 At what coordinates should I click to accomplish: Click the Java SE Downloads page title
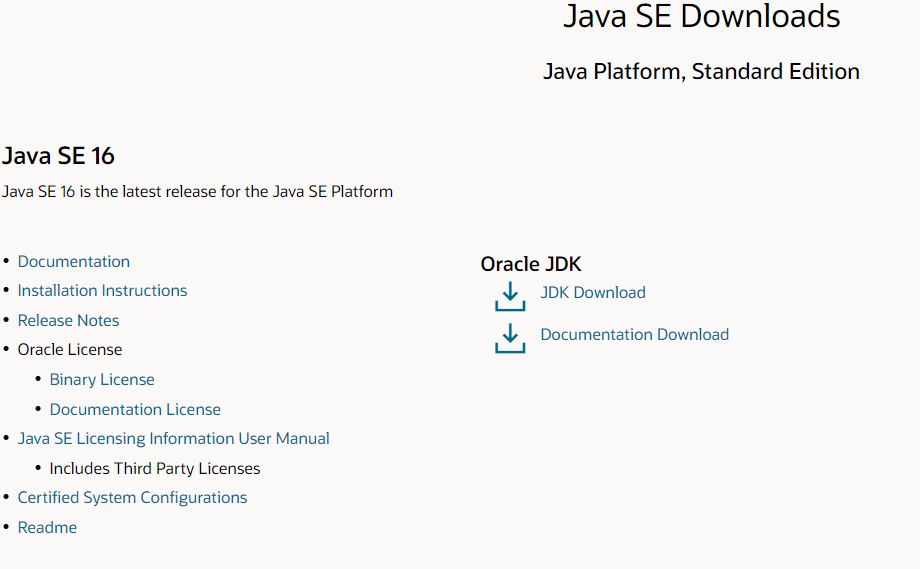(x=701, y=16)
